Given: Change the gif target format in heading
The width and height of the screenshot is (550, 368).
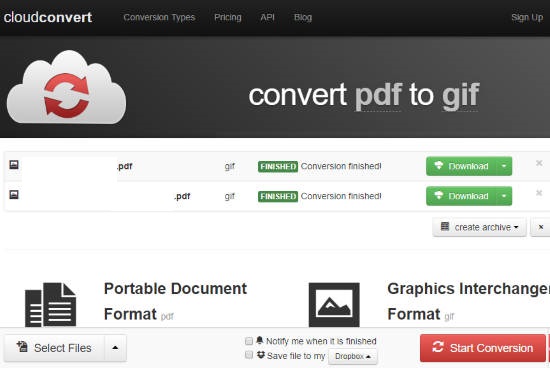Looking at the screenshot, I should [x=460, y=95].
